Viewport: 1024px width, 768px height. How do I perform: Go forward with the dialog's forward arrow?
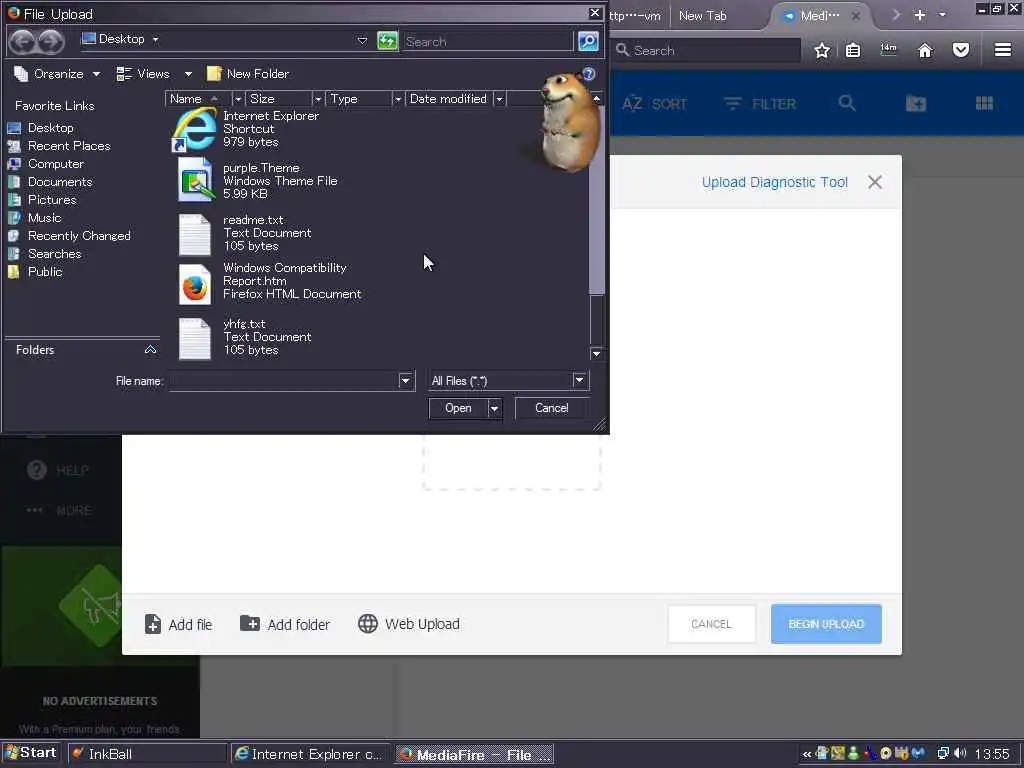(51, 41)
